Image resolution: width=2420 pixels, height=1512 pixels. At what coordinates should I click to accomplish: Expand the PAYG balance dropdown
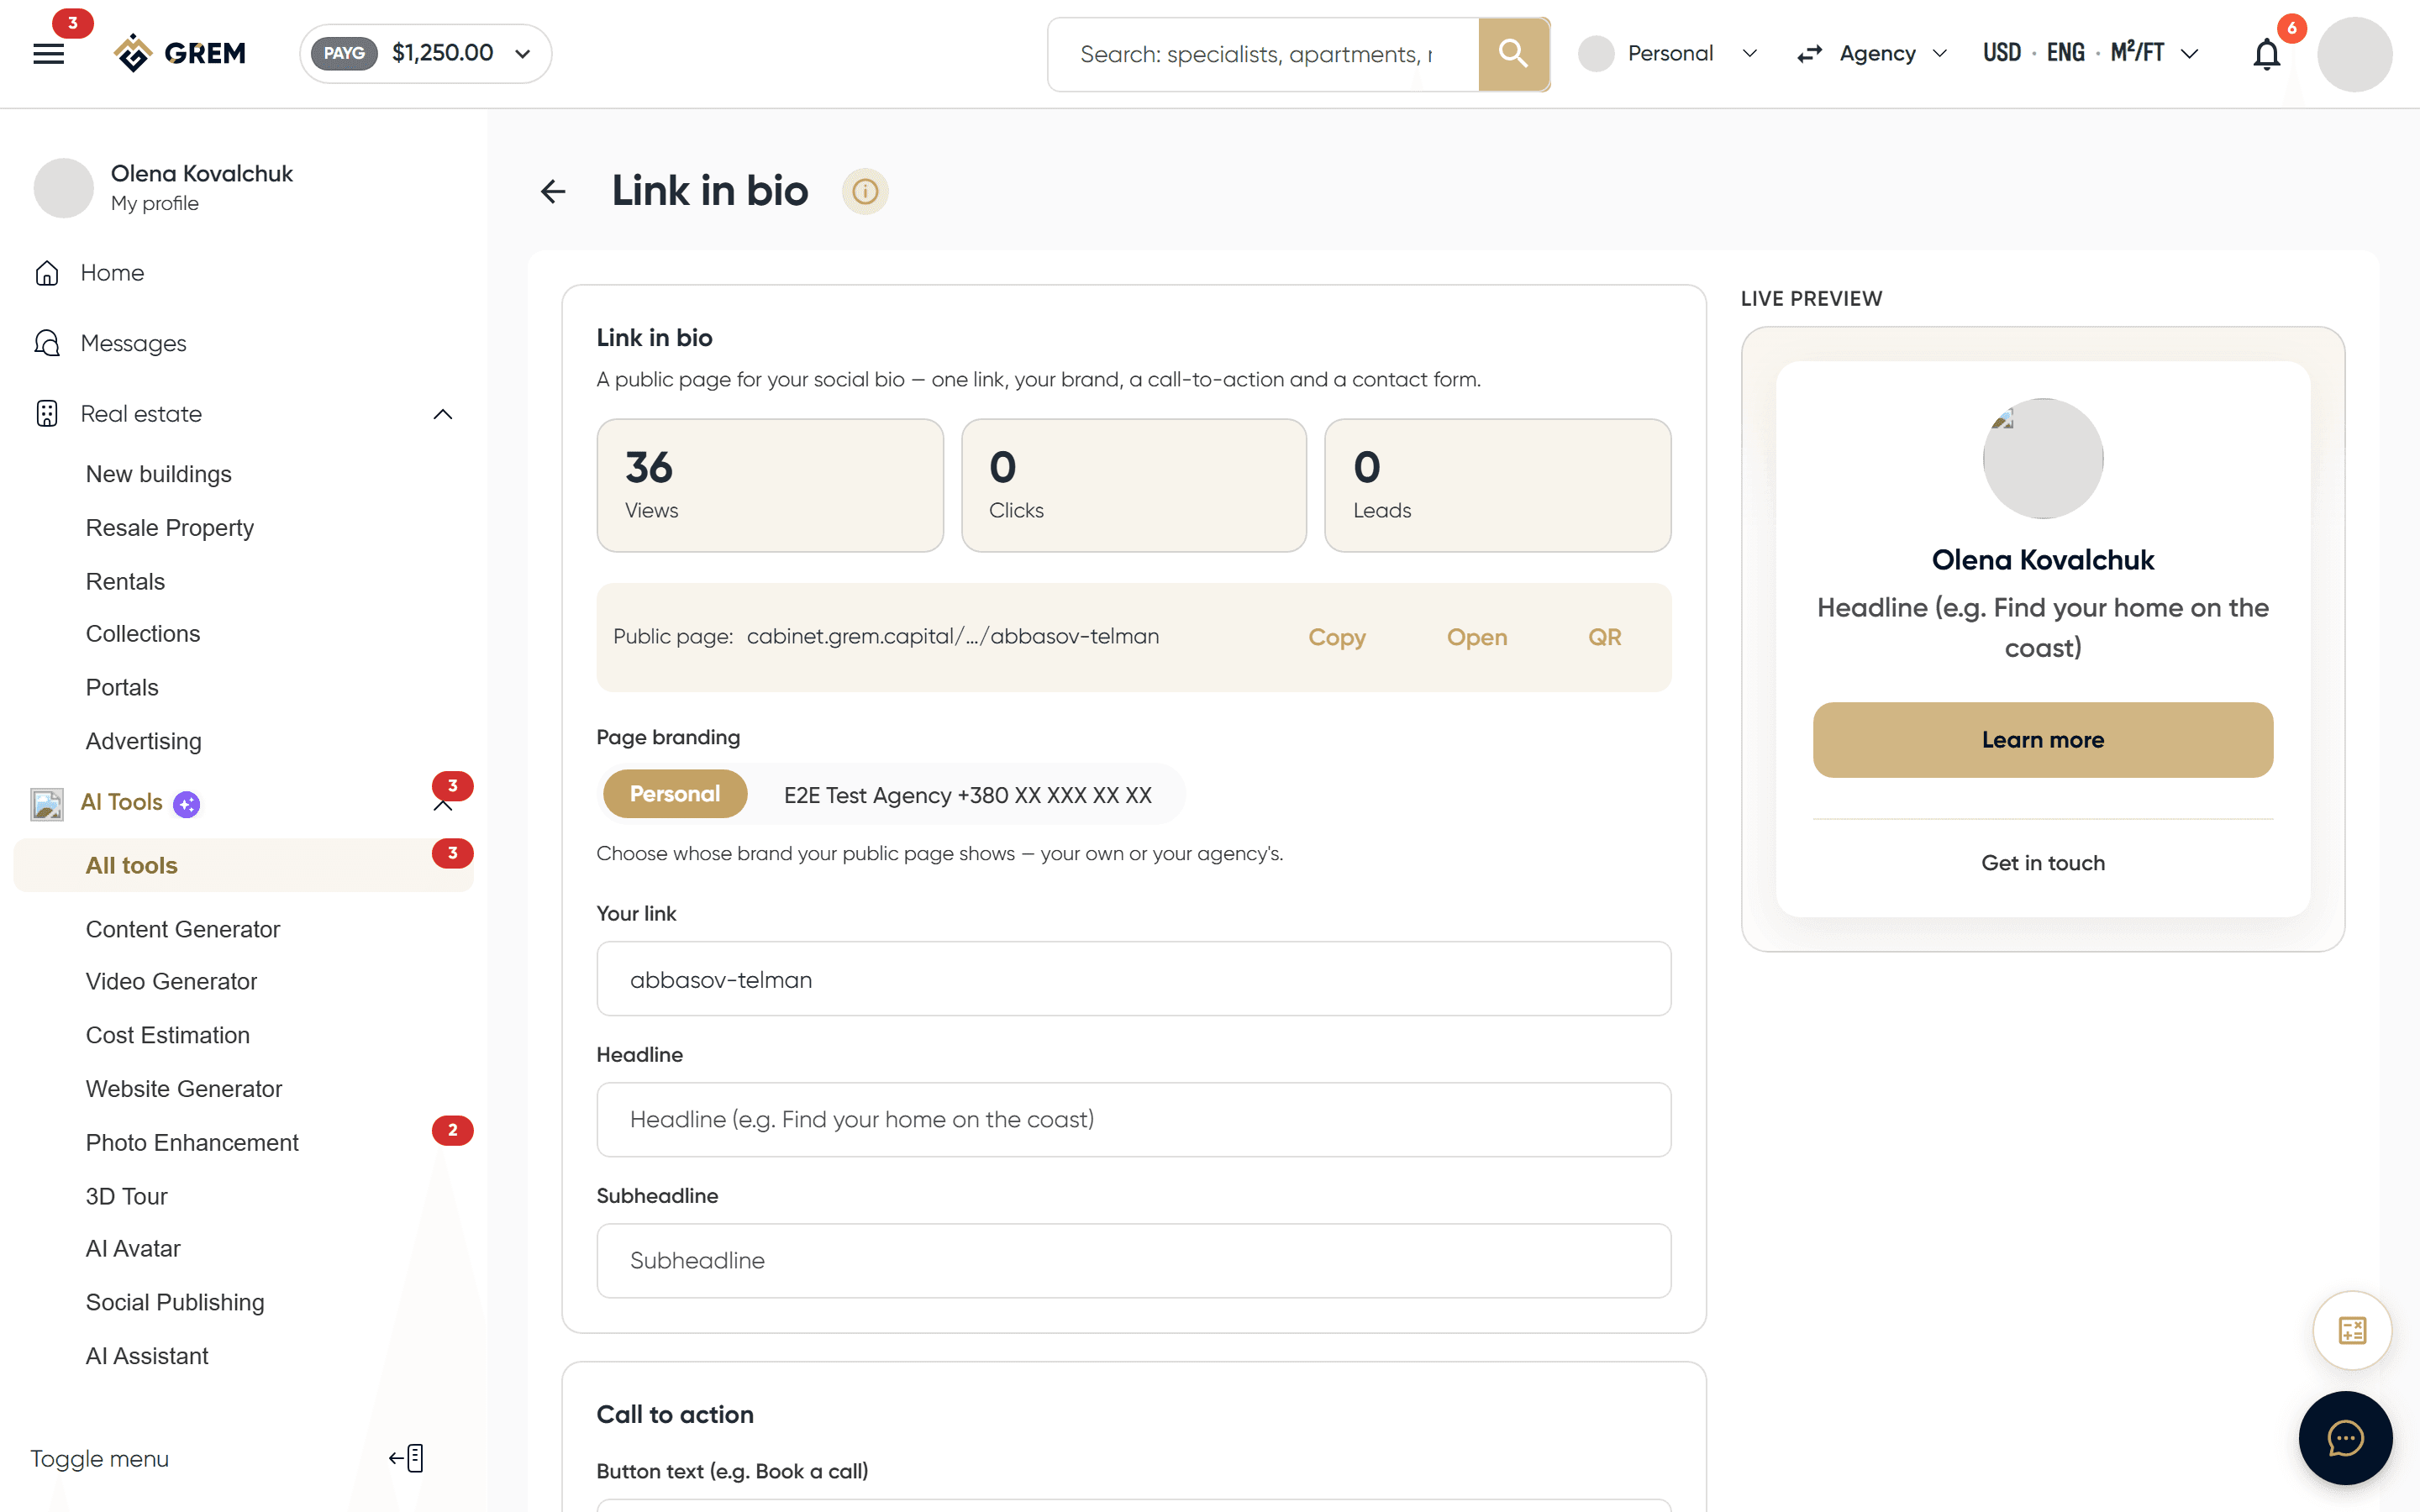click(426, 53)
